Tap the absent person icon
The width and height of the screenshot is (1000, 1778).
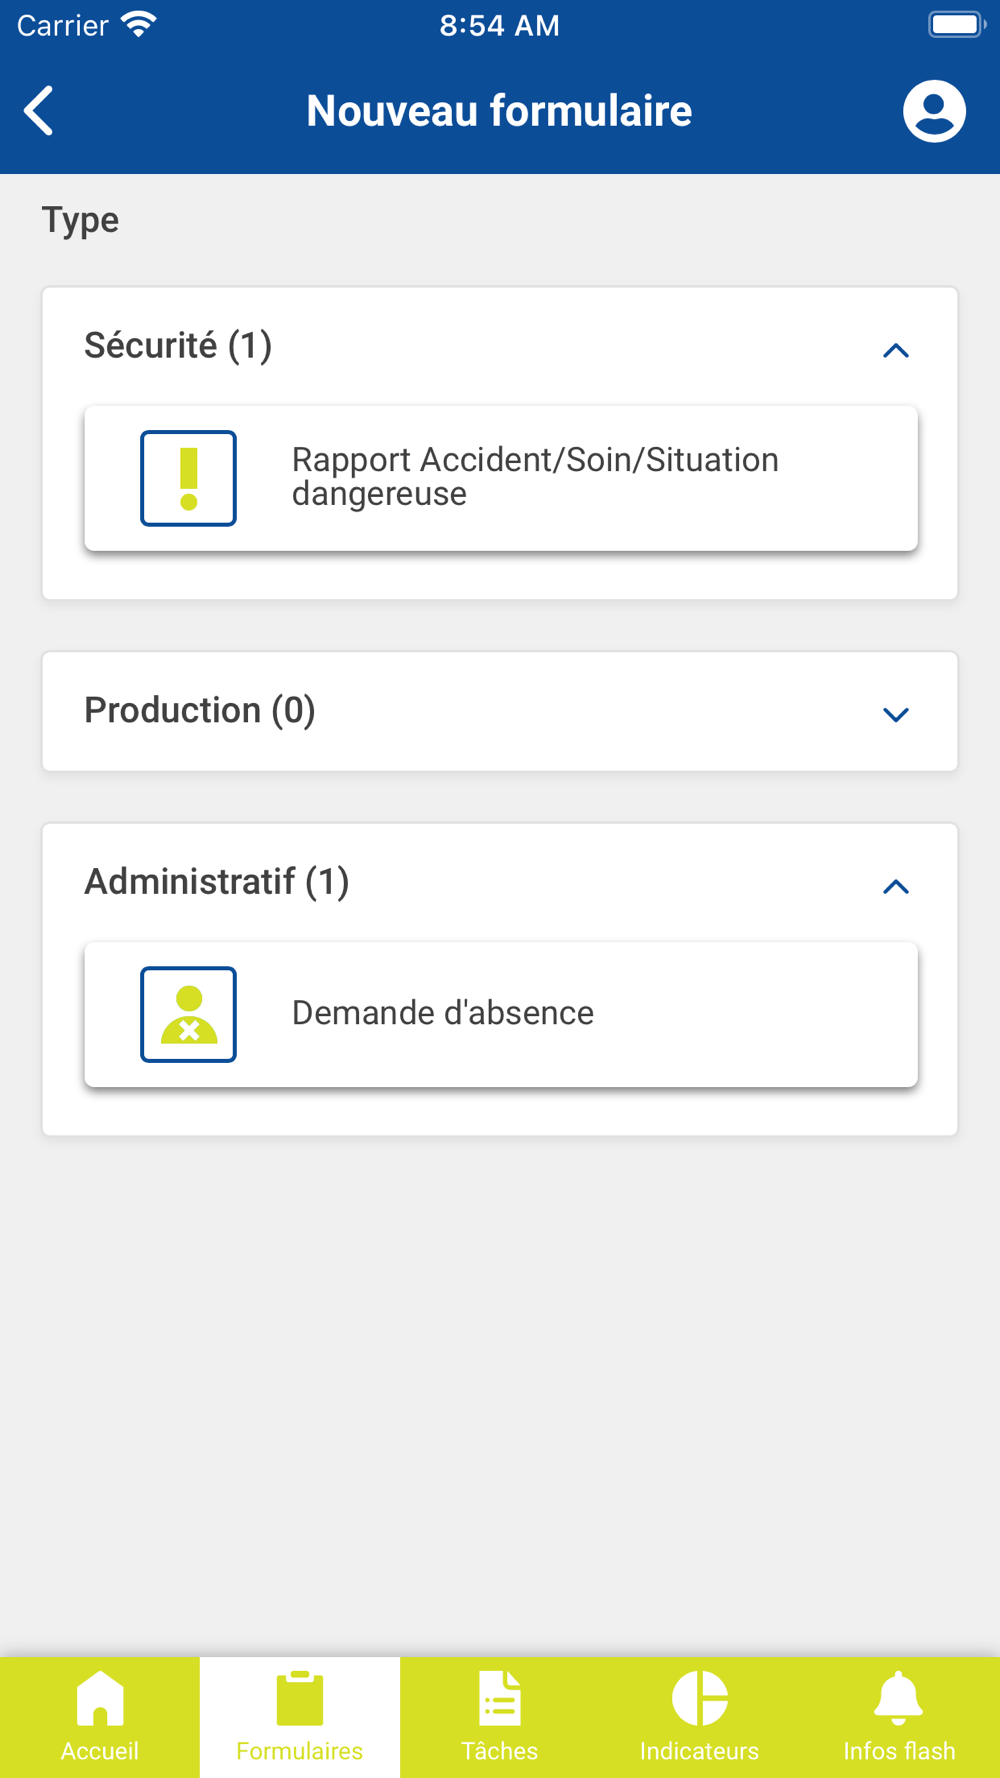tap(188, 1014)
